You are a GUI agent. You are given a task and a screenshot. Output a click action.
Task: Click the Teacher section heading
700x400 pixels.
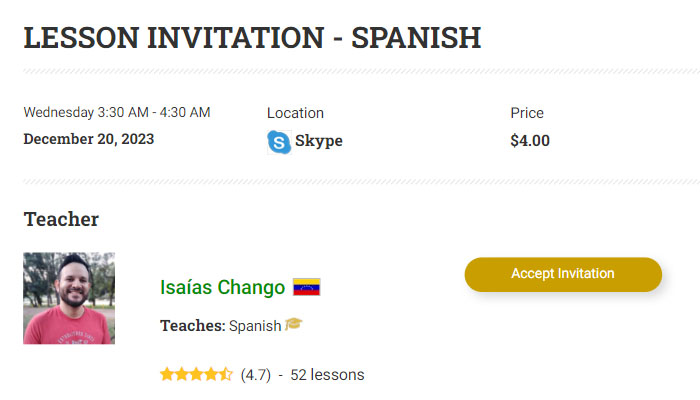pyautogui.click(x=61, y=219)
